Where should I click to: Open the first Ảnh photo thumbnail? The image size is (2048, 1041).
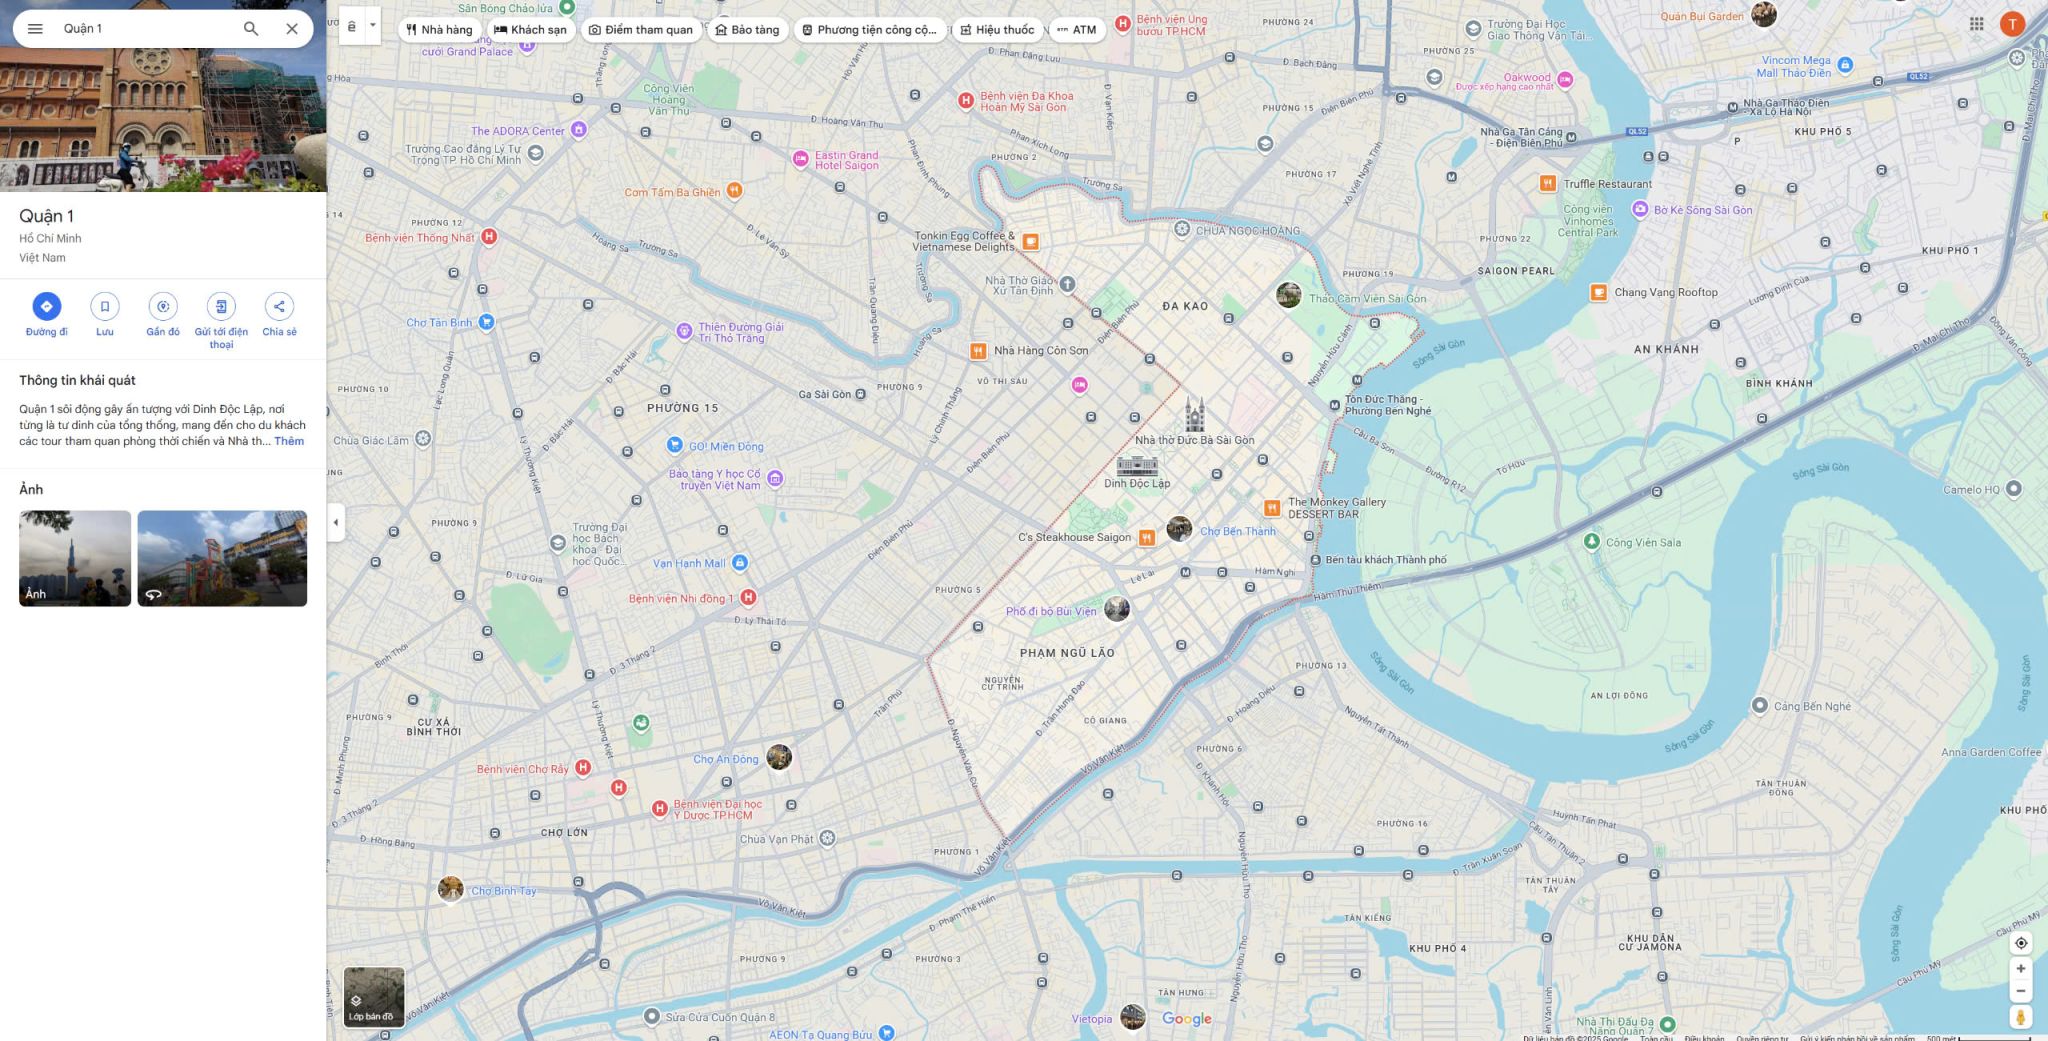coord(75,558)
